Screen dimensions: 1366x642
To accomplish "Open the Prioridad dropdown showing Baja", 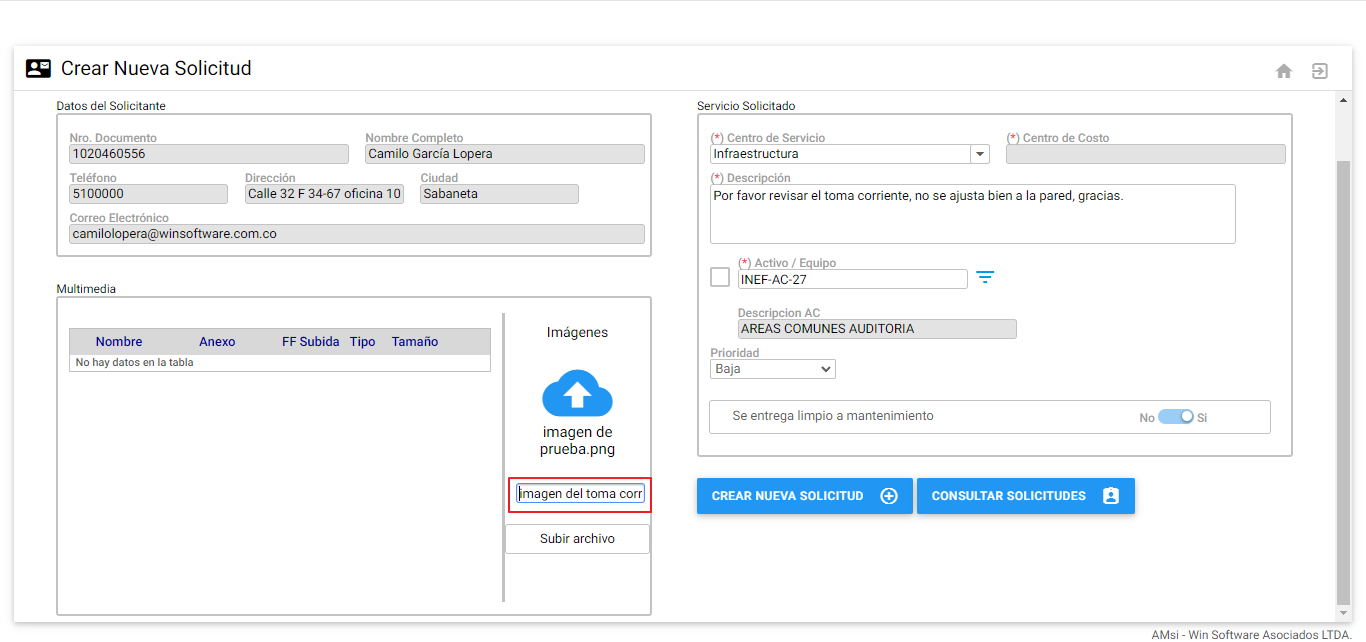I will point(773,369).
